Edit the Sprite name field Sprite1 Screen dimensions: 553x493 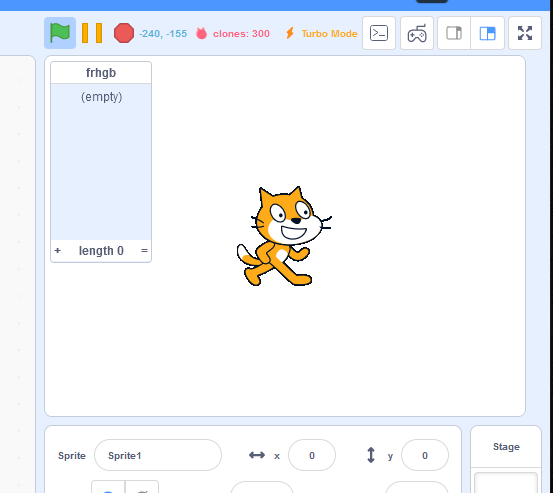tap(158, 455)
